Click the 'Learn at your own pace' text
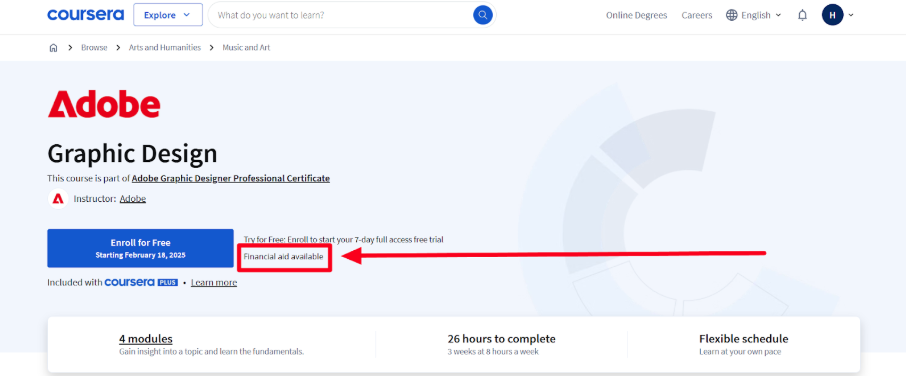The image size is (906, 376). pos(740,352)
